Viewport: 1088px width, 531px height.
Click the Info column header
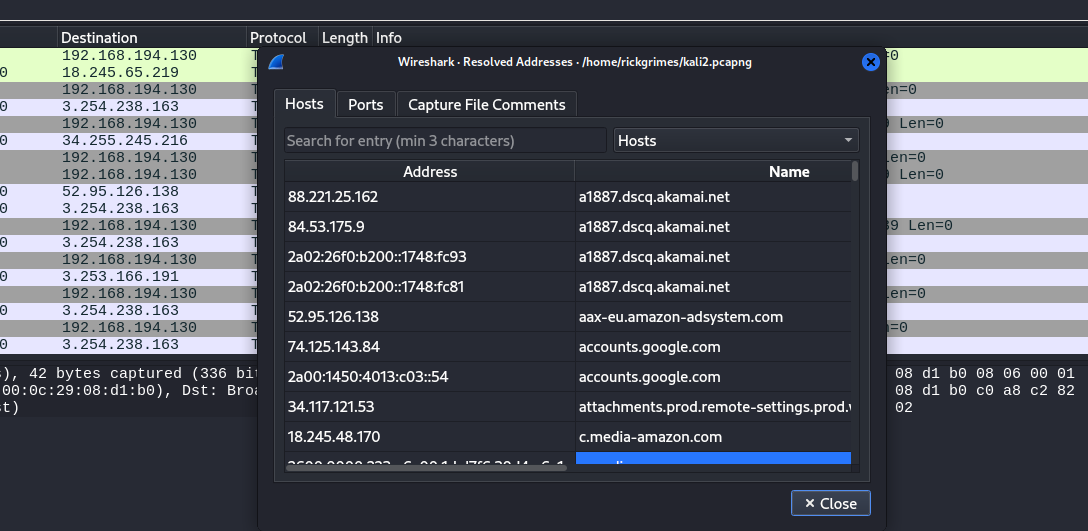[389, 38]
